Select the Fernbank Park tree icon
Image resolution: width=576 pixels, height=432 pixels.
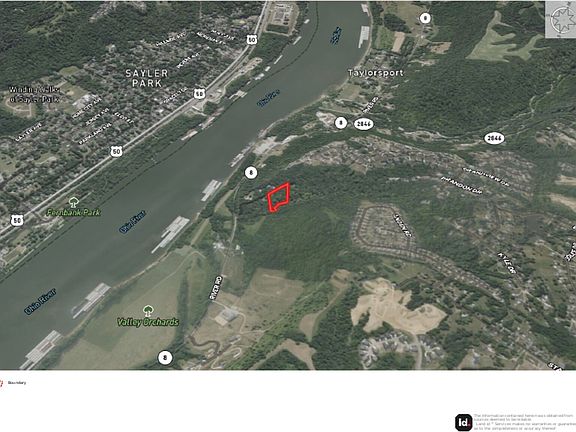(74, 202)
